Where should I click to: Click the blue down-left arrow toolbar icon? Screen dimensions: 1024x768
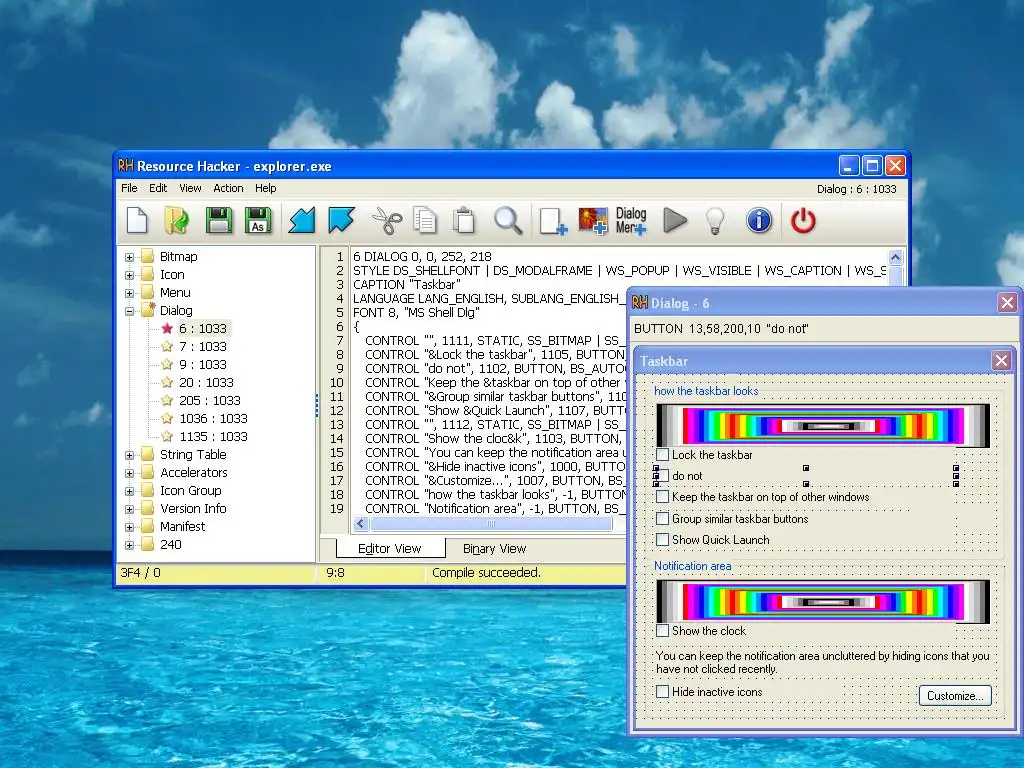302,220
